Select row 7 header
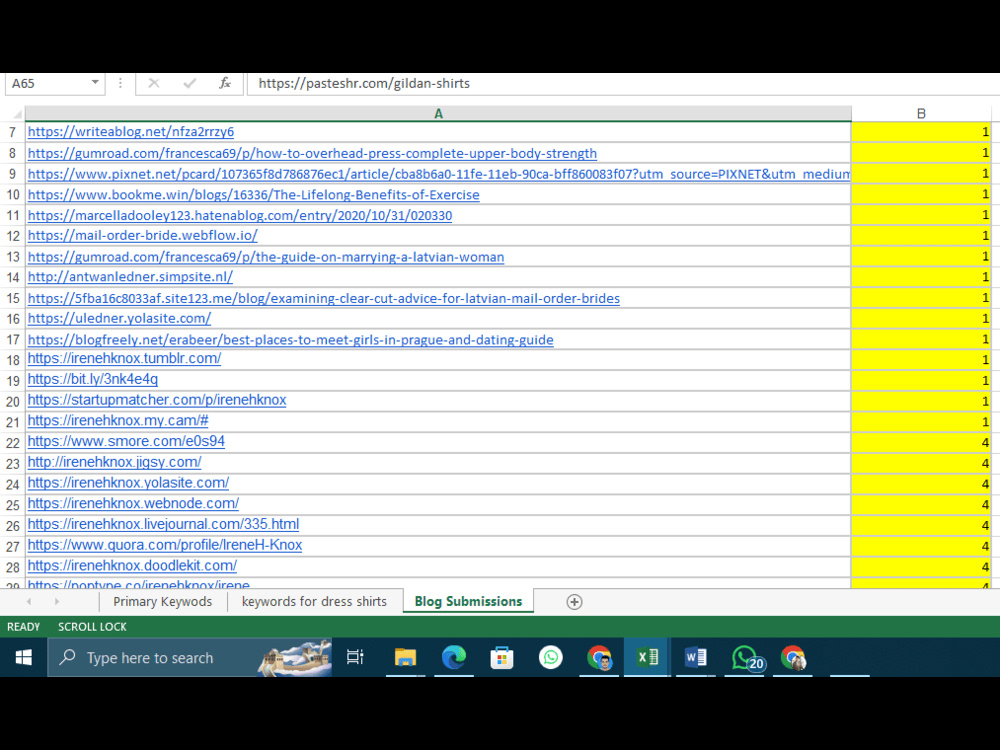Viewport: 1000px width, 750px height. click(x=12, y=132)
